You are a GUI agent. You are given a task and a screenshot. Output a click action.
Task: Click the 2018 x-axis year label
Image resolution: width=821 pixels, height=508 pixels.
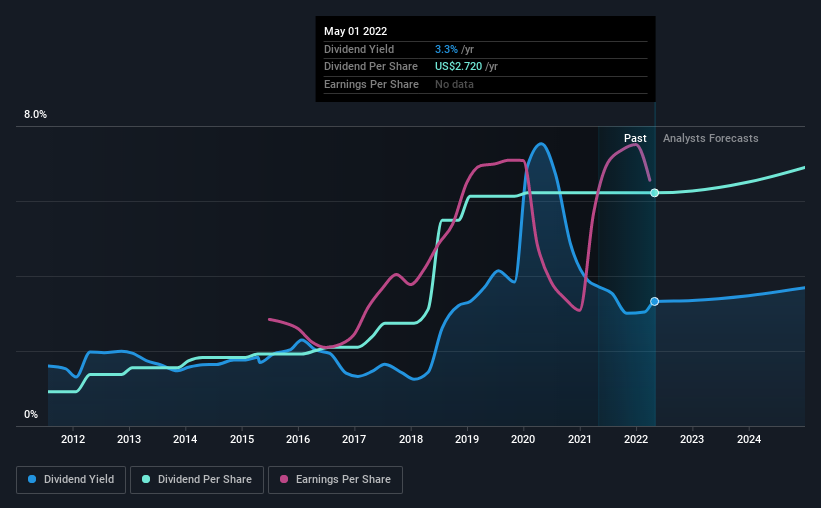pyautogui.click(x=411, y=439)
